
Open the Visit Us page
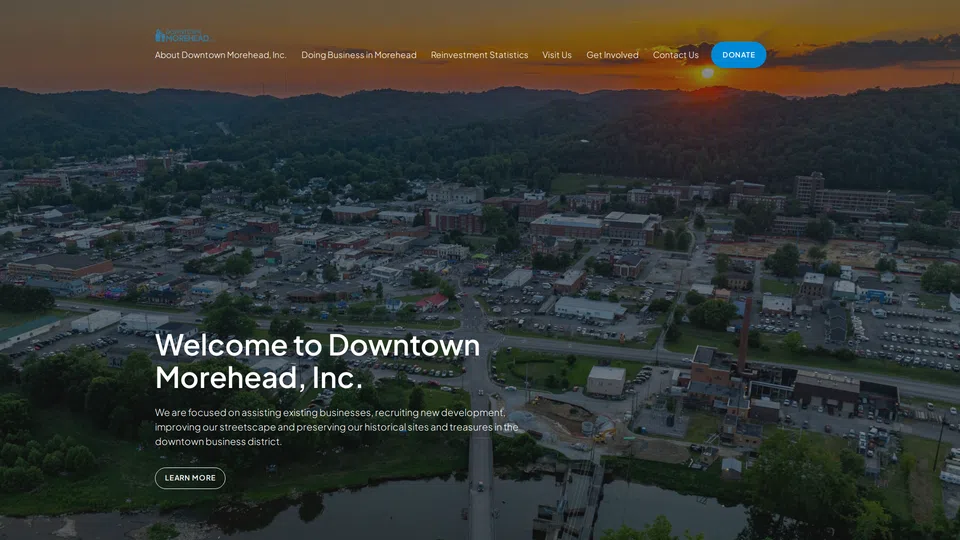point(557,55)
